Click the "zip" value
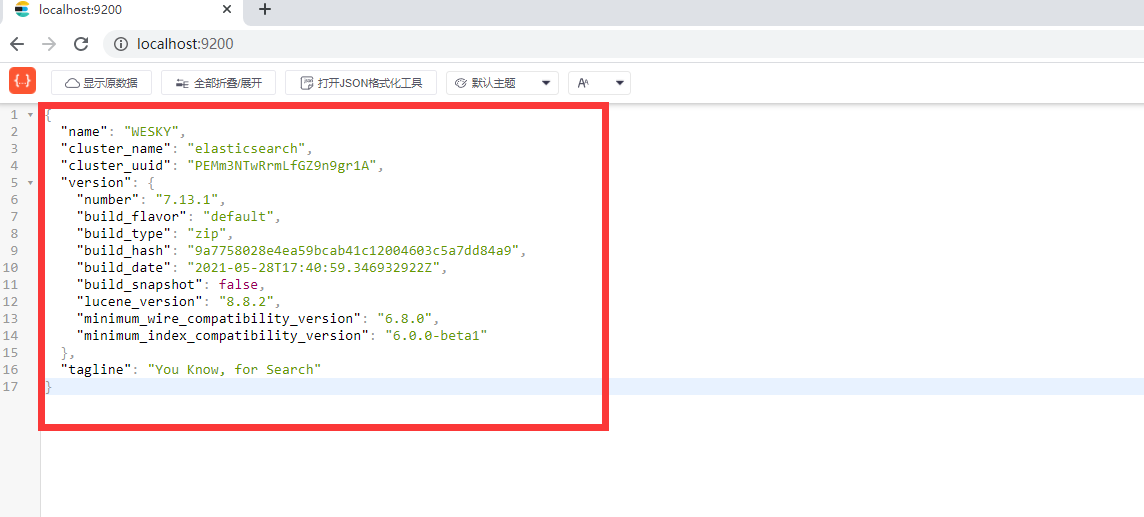 pos(206,233)
